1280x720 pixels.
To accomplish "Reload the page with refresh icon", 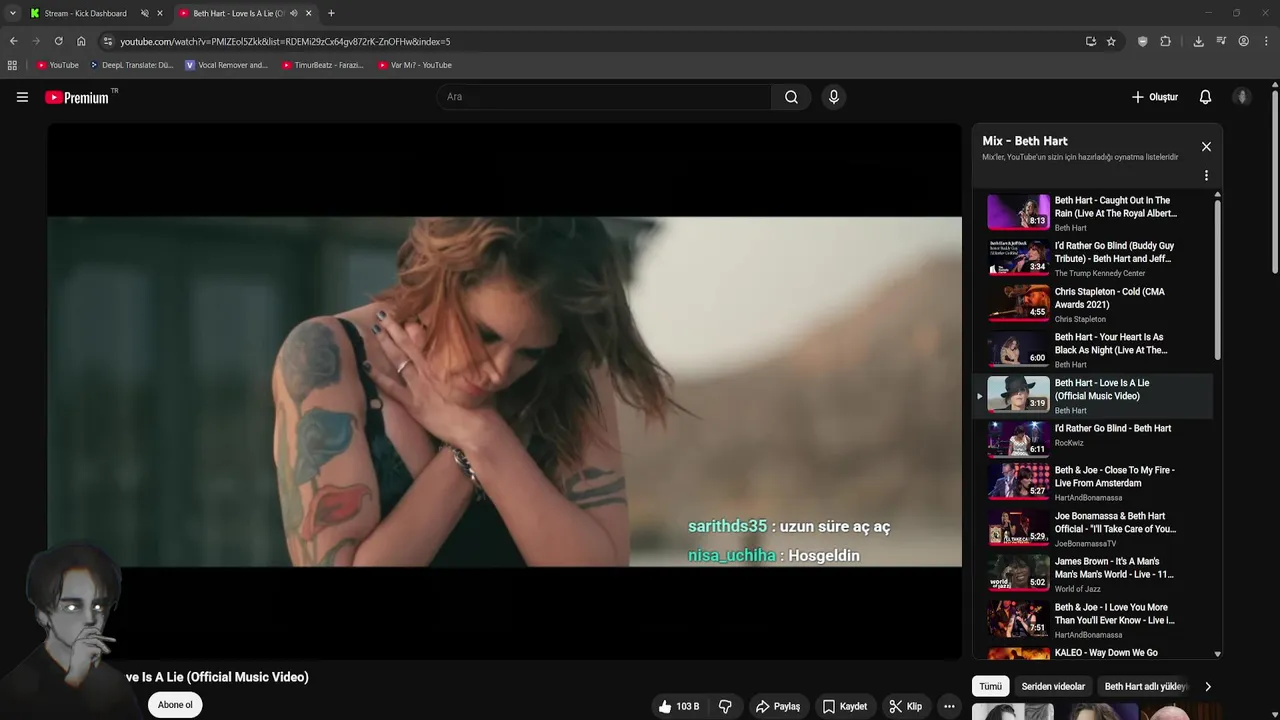I will [x=58, y=41].
